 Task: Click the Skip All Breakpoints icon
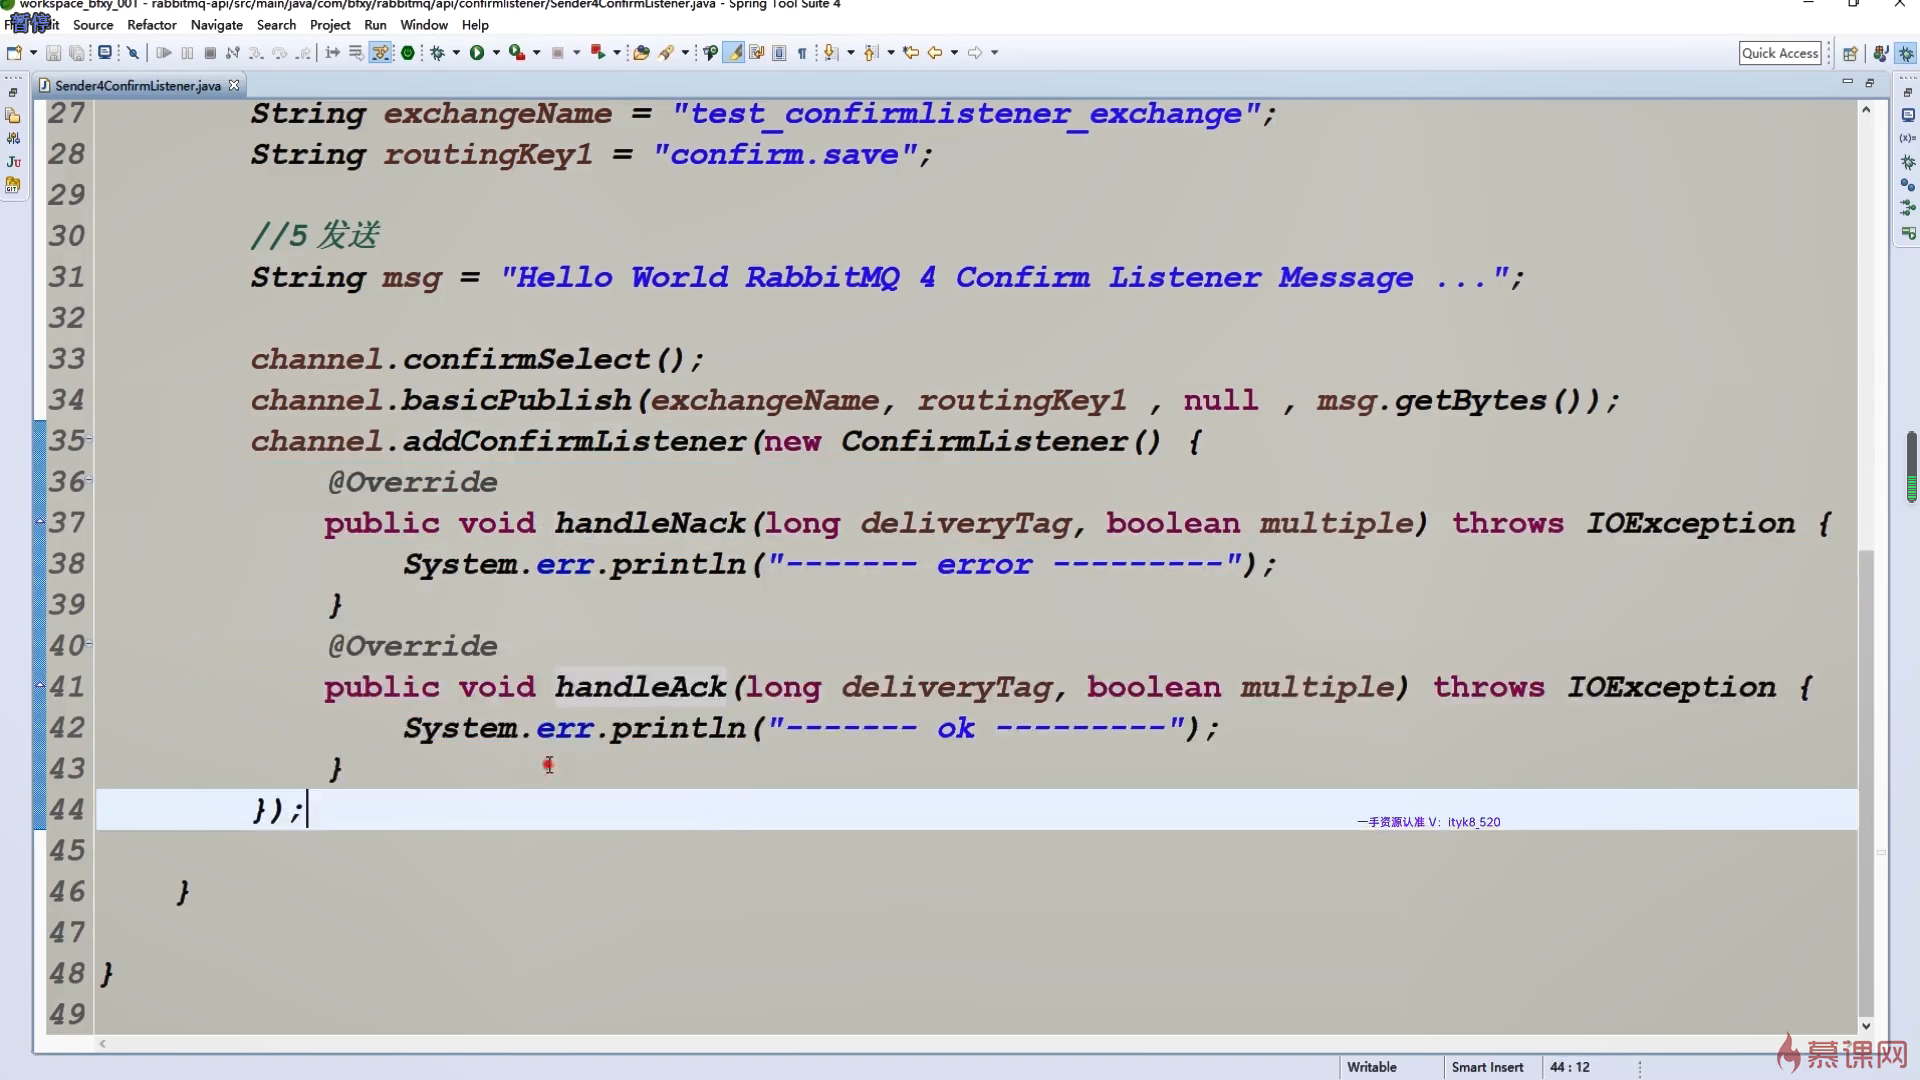[132, 53]
